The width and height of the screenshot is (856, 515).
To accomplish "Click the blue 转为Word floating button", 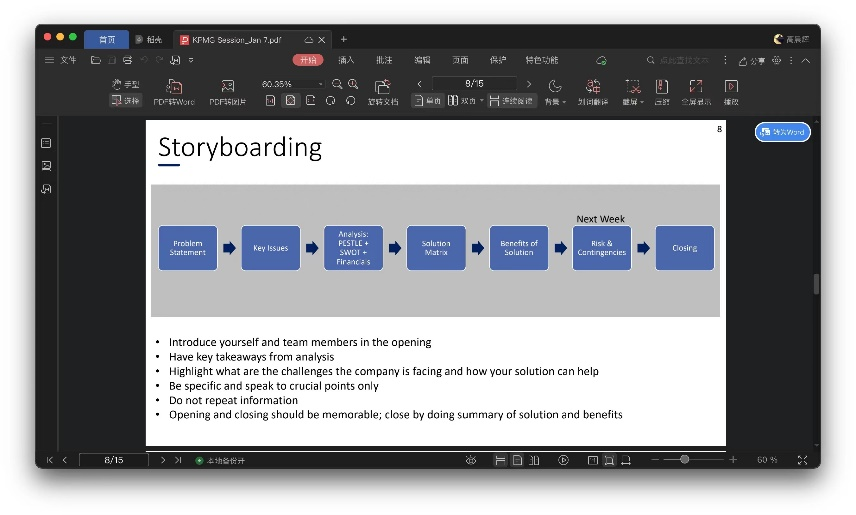I will coord(782,132).
